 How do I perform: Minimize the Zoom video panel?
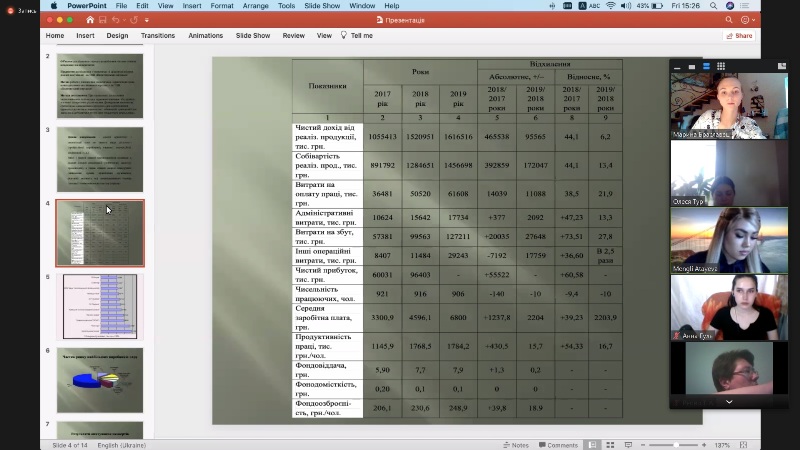(x=677, y=67)
